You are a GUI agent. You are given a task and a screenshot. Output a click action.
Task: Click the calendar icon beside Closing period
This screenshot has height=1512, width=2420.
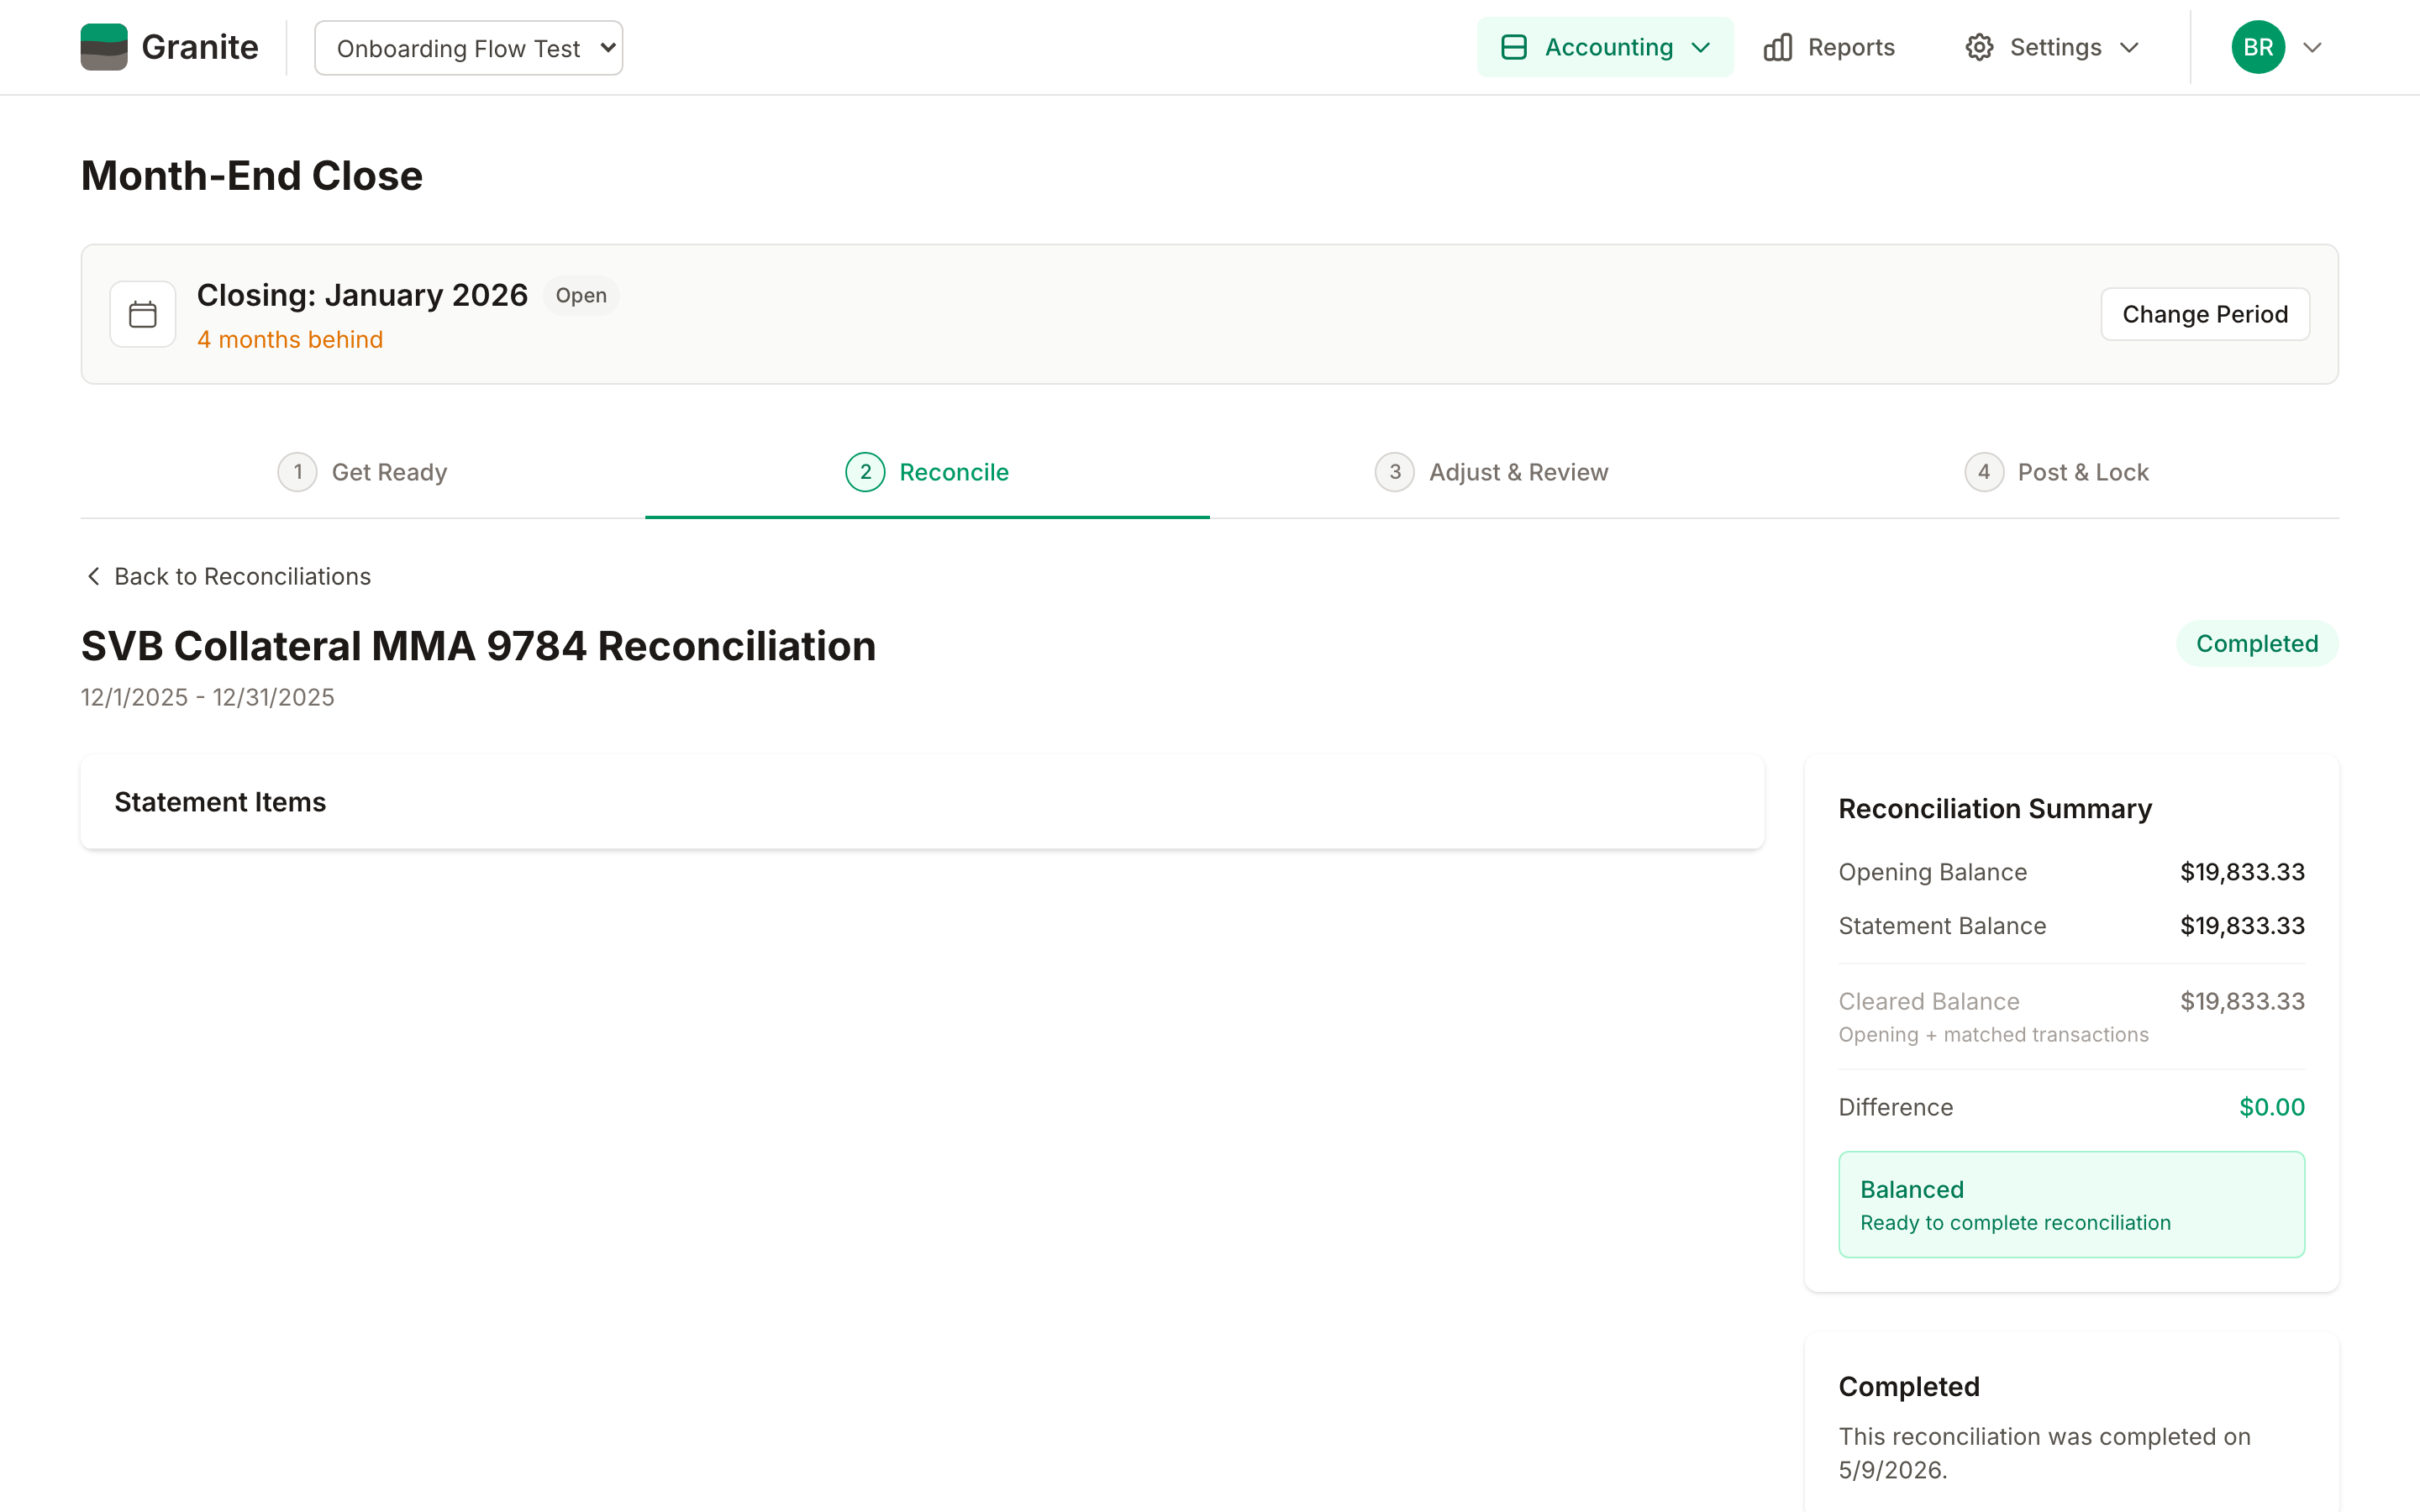[143, 314]
